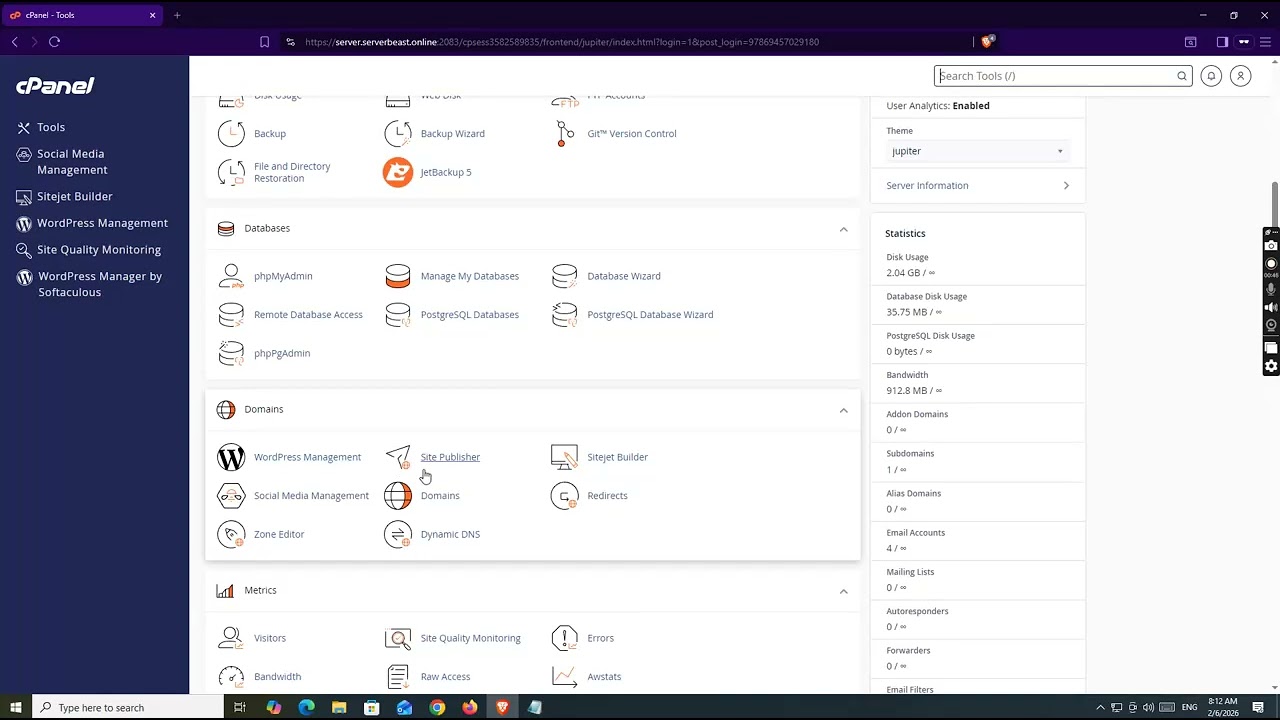Open the Redirects icon
This screenshot has width=1280, height=720.
tap(565, 496)
